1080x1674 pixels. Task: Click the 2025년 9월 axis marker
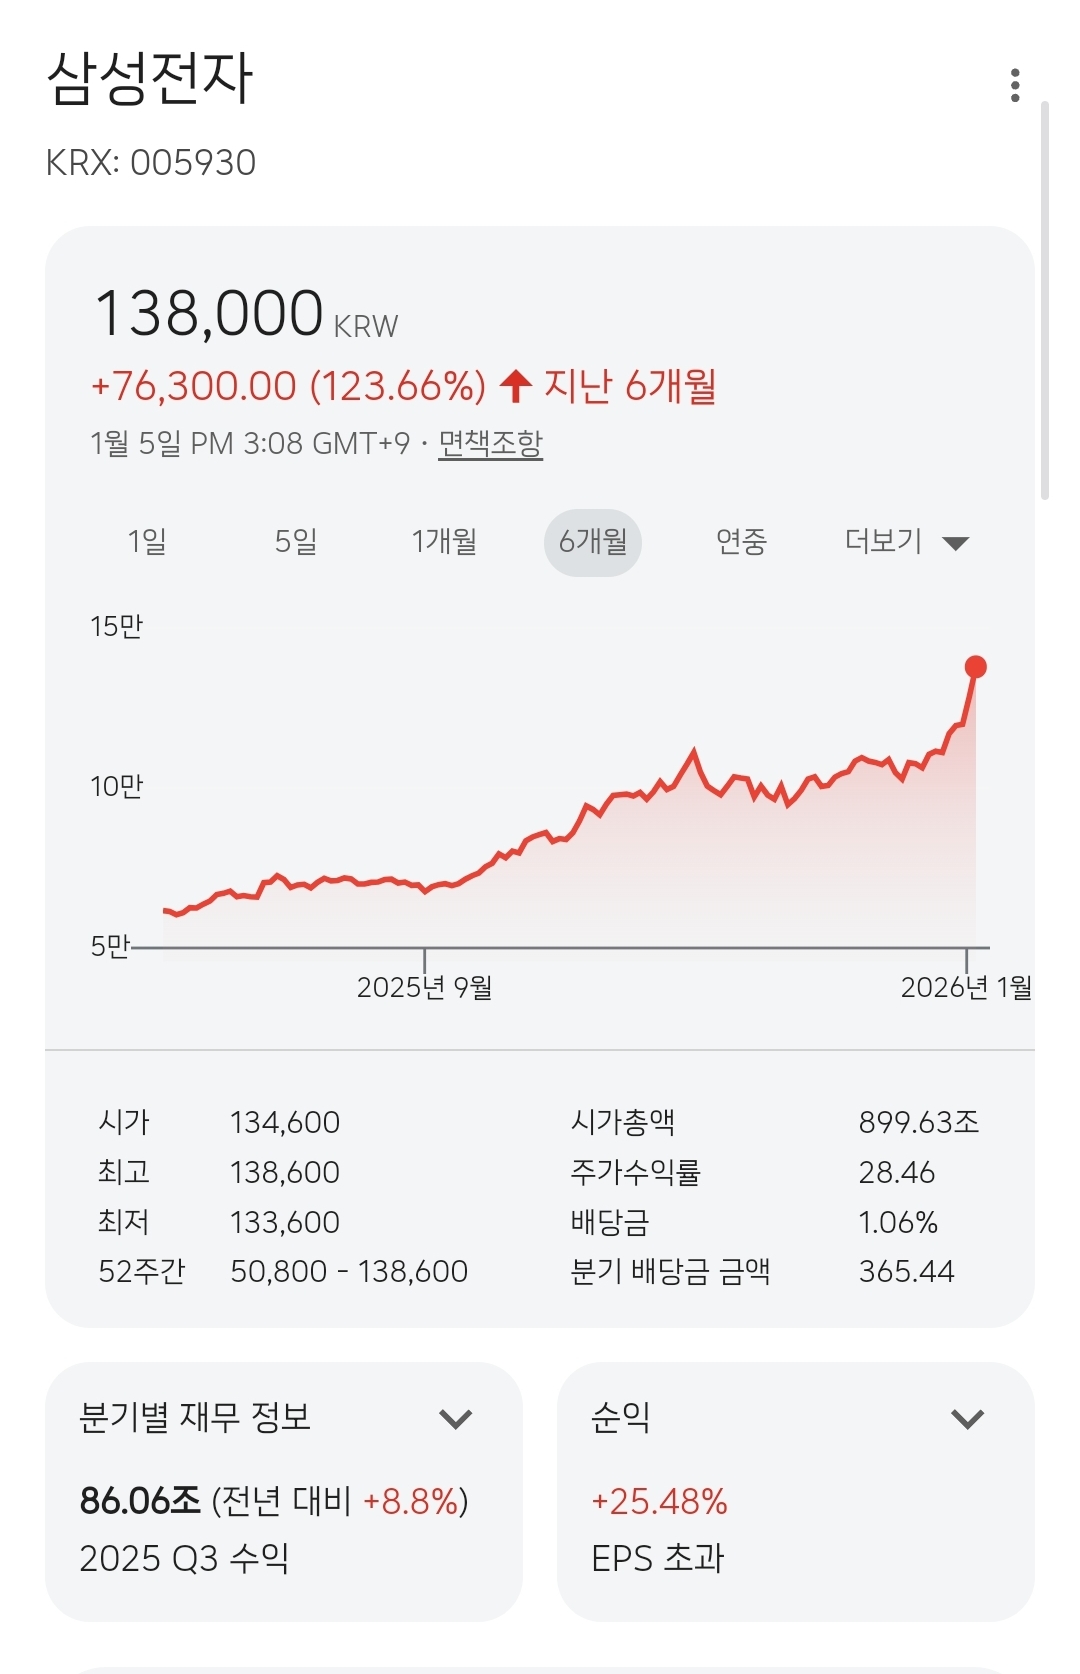pyautogui.click(x=424, y=987)
